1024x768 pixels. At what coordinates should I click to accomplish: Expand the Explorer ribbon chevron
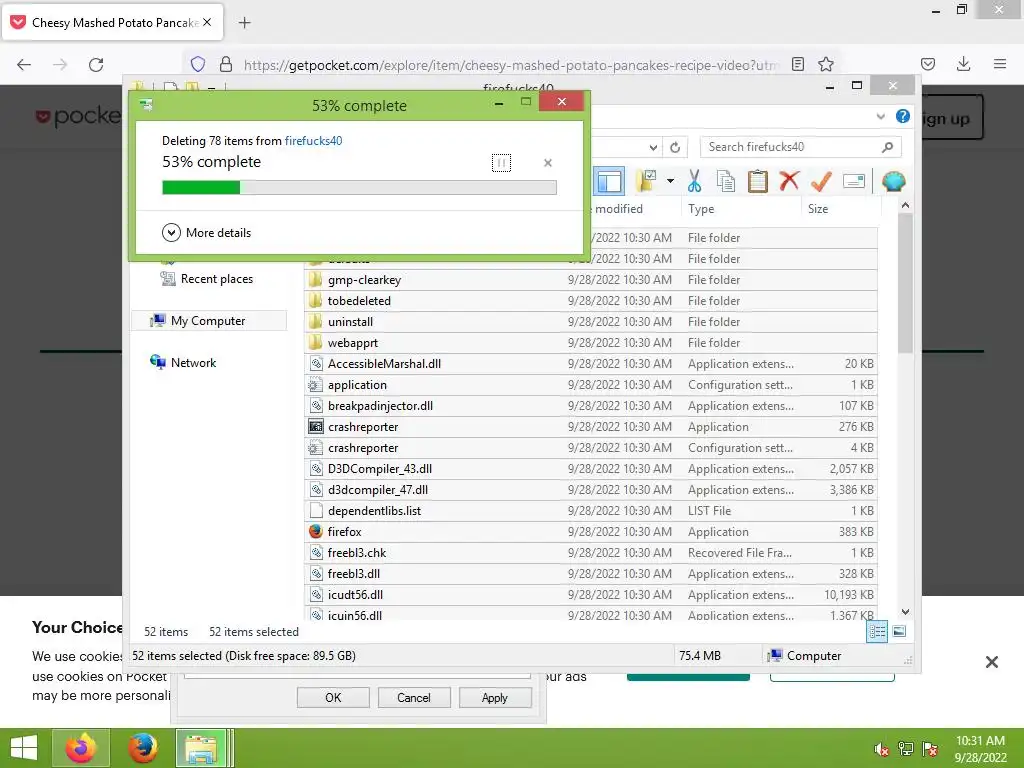coord(880,117)
